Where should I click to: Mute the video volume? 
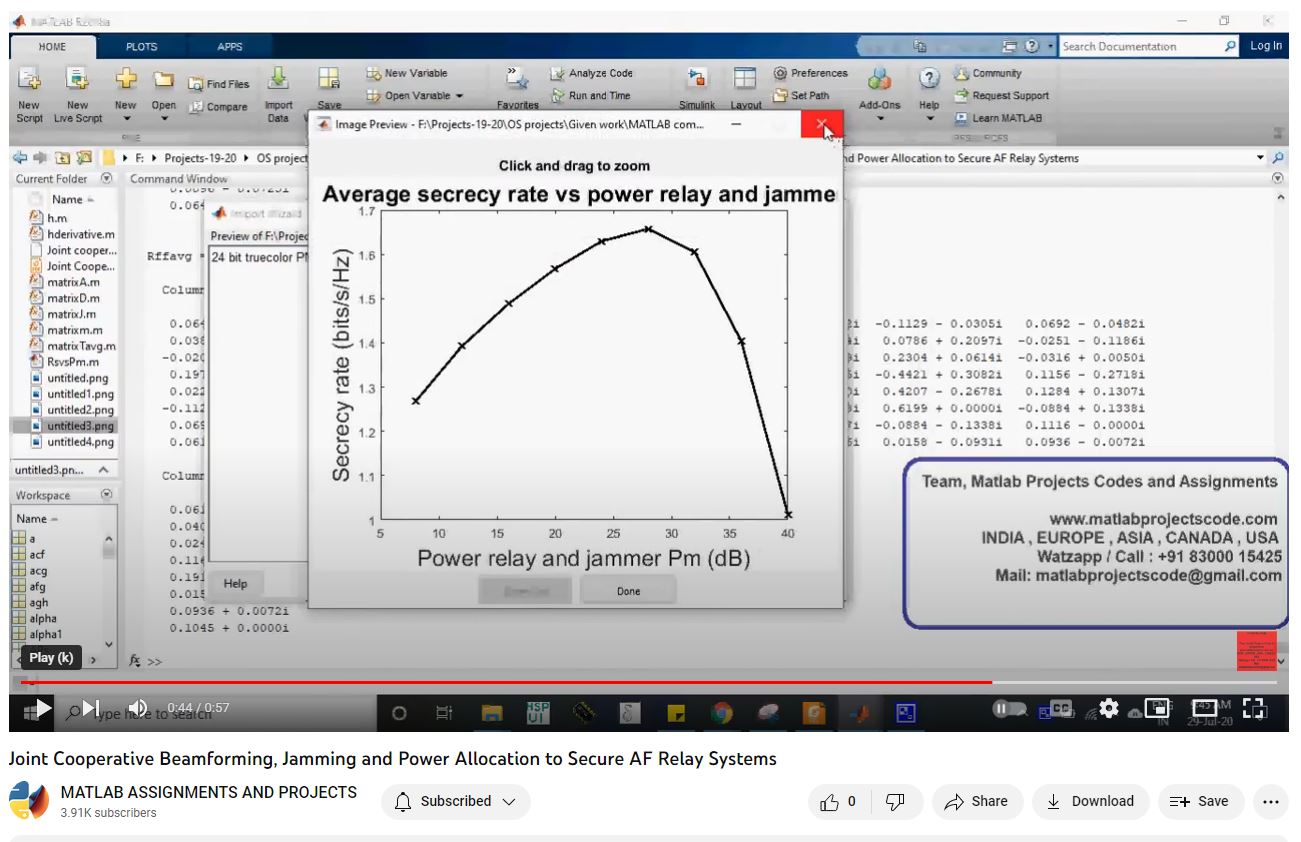(139, 709)
